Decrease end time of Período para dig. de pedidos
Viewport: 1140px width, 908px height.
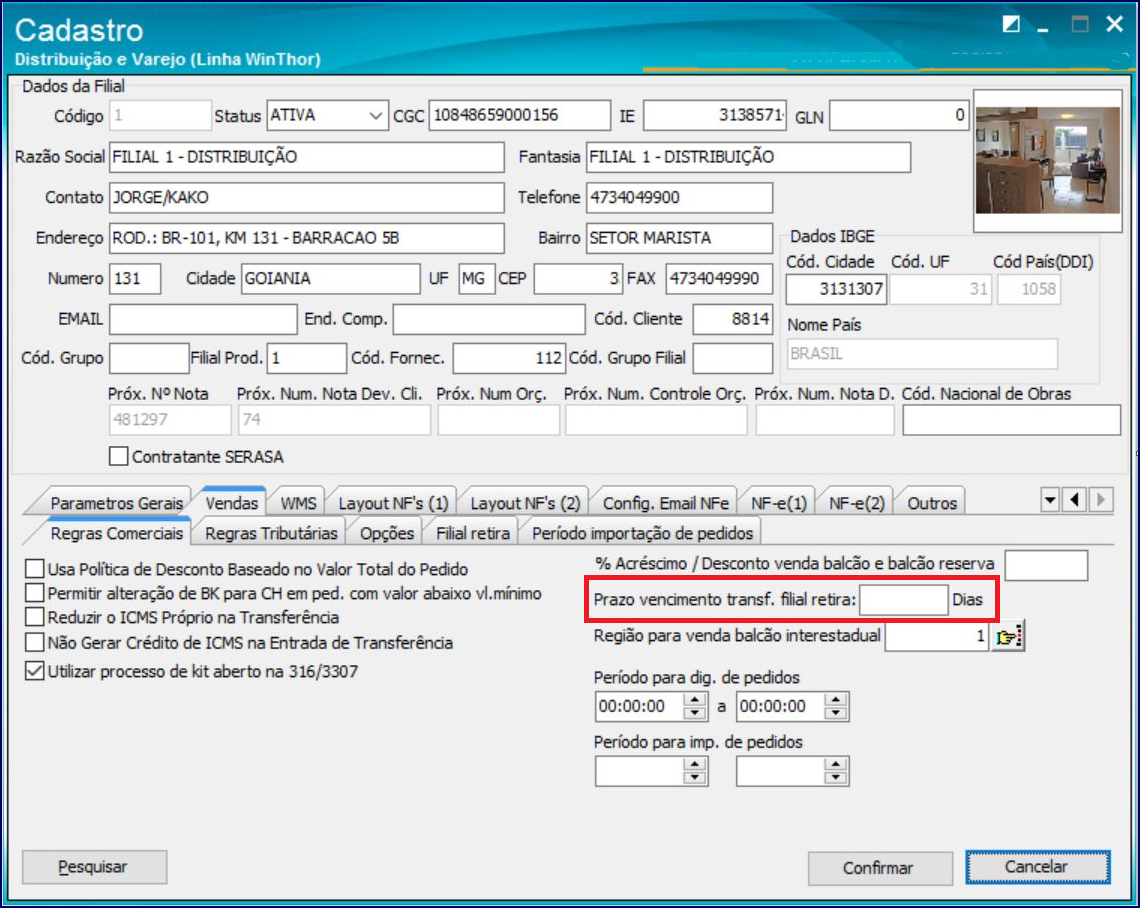tap(836, 713)
